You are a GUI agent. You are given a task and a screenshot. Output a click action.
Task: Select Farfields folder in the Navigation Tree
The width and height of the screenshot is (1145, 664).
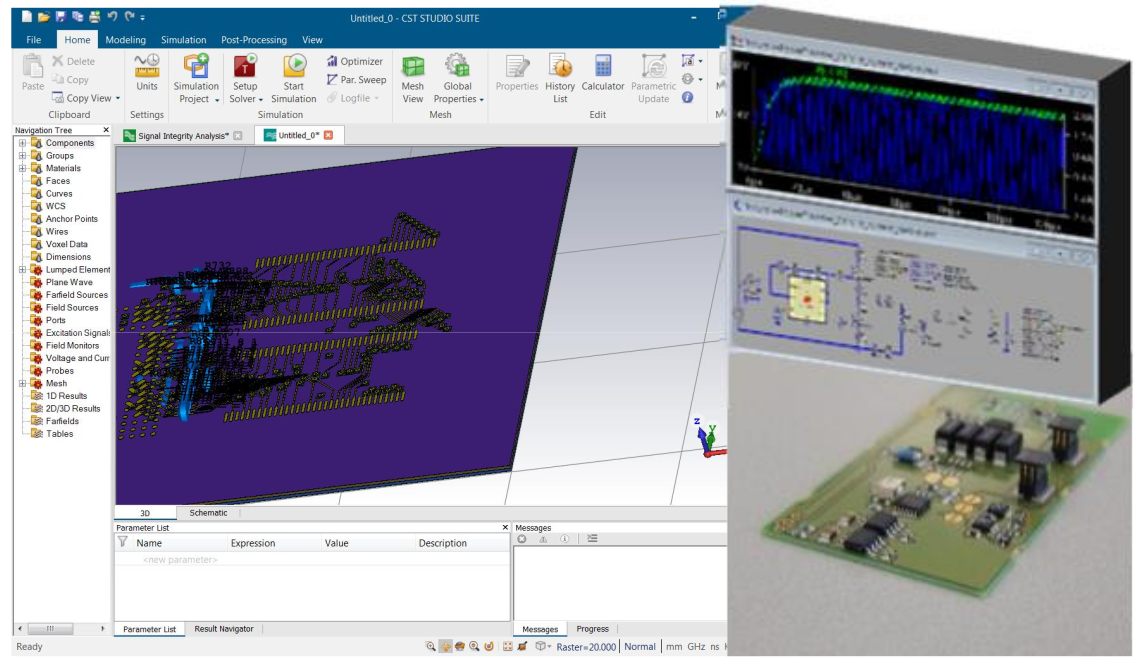(x=62, y=421)
